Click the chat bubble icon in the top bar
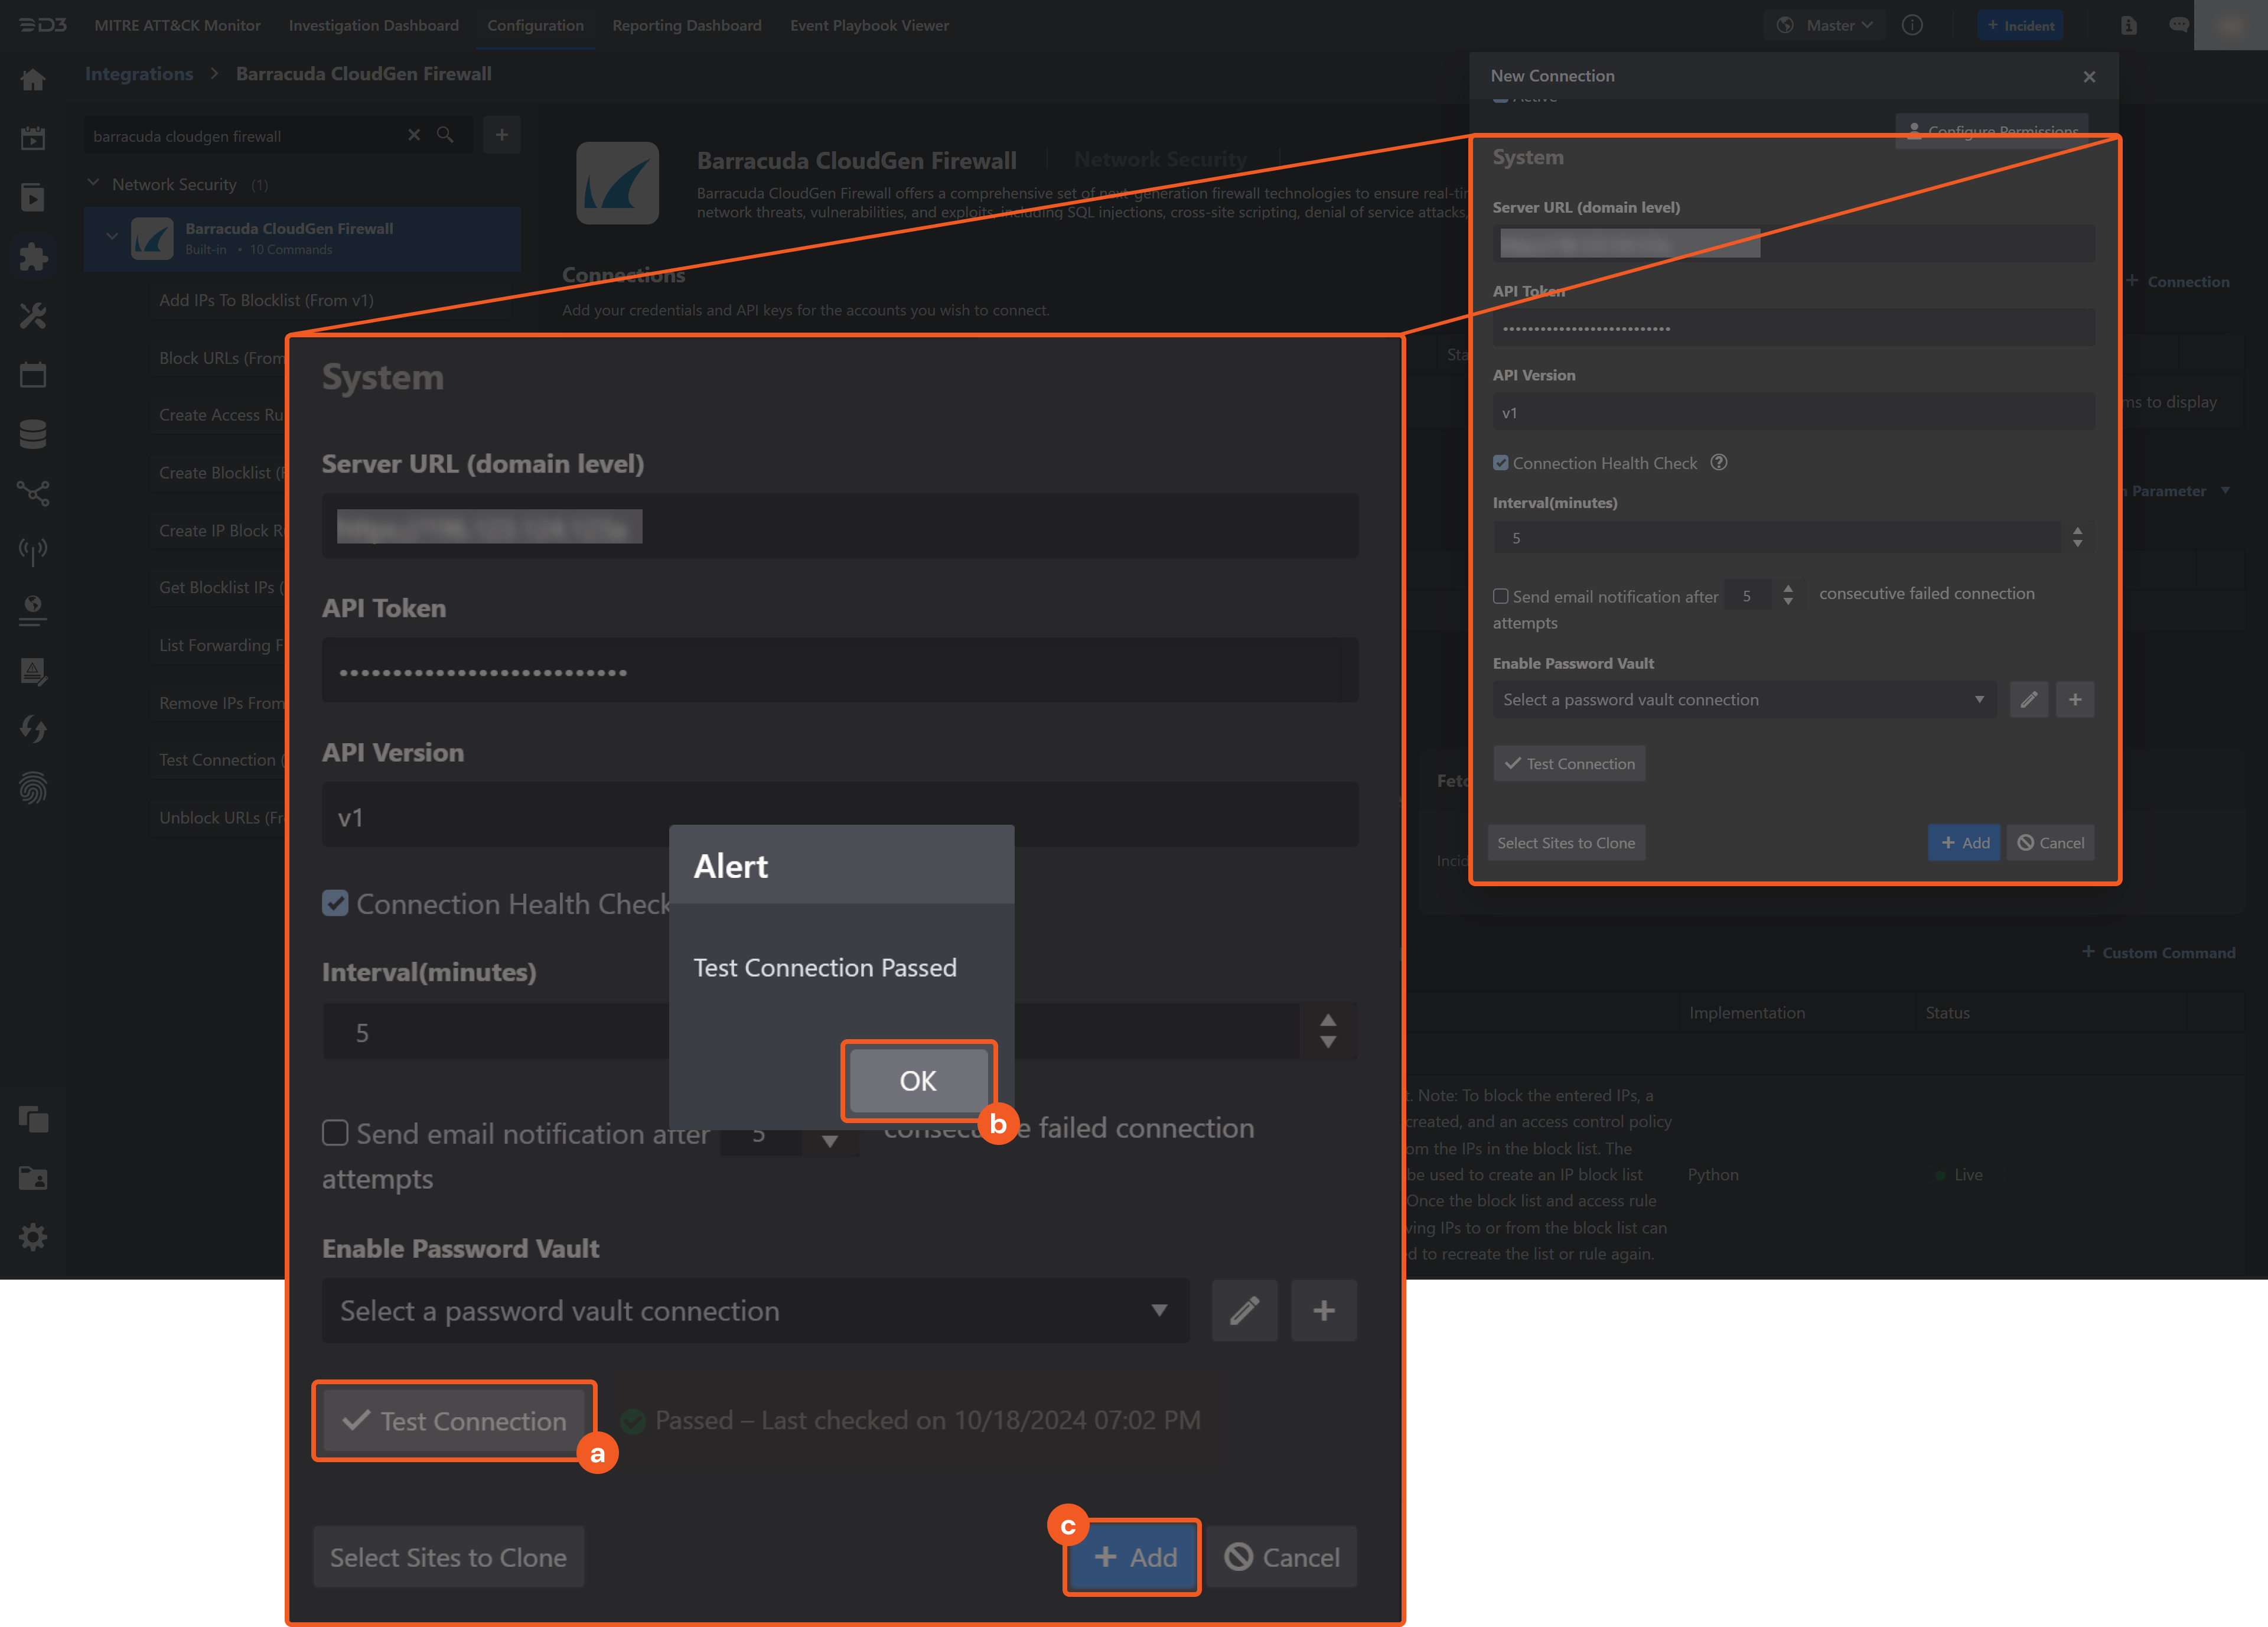 pyautogui.click(x=2180, y=24)
